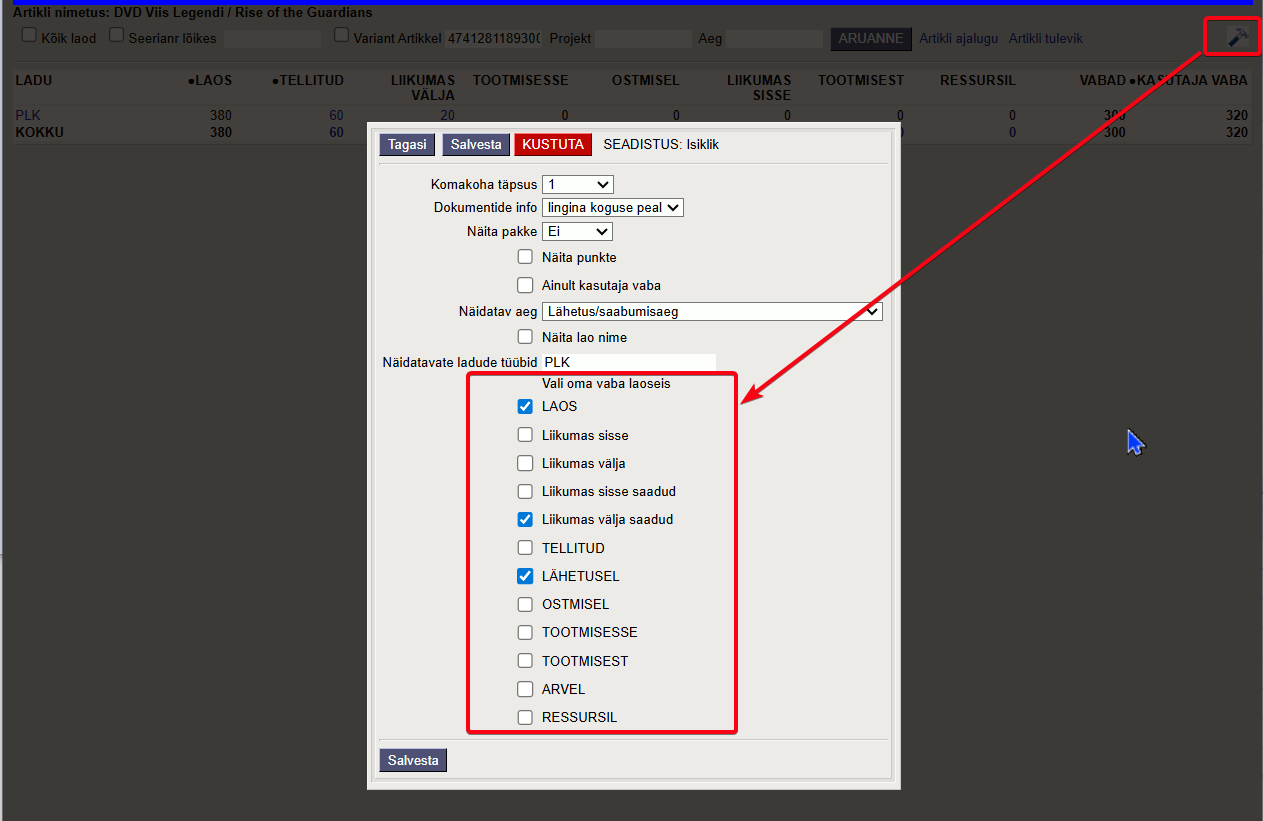
Task: Expand the Näidatav aeg dropdown
Action: 712,311
